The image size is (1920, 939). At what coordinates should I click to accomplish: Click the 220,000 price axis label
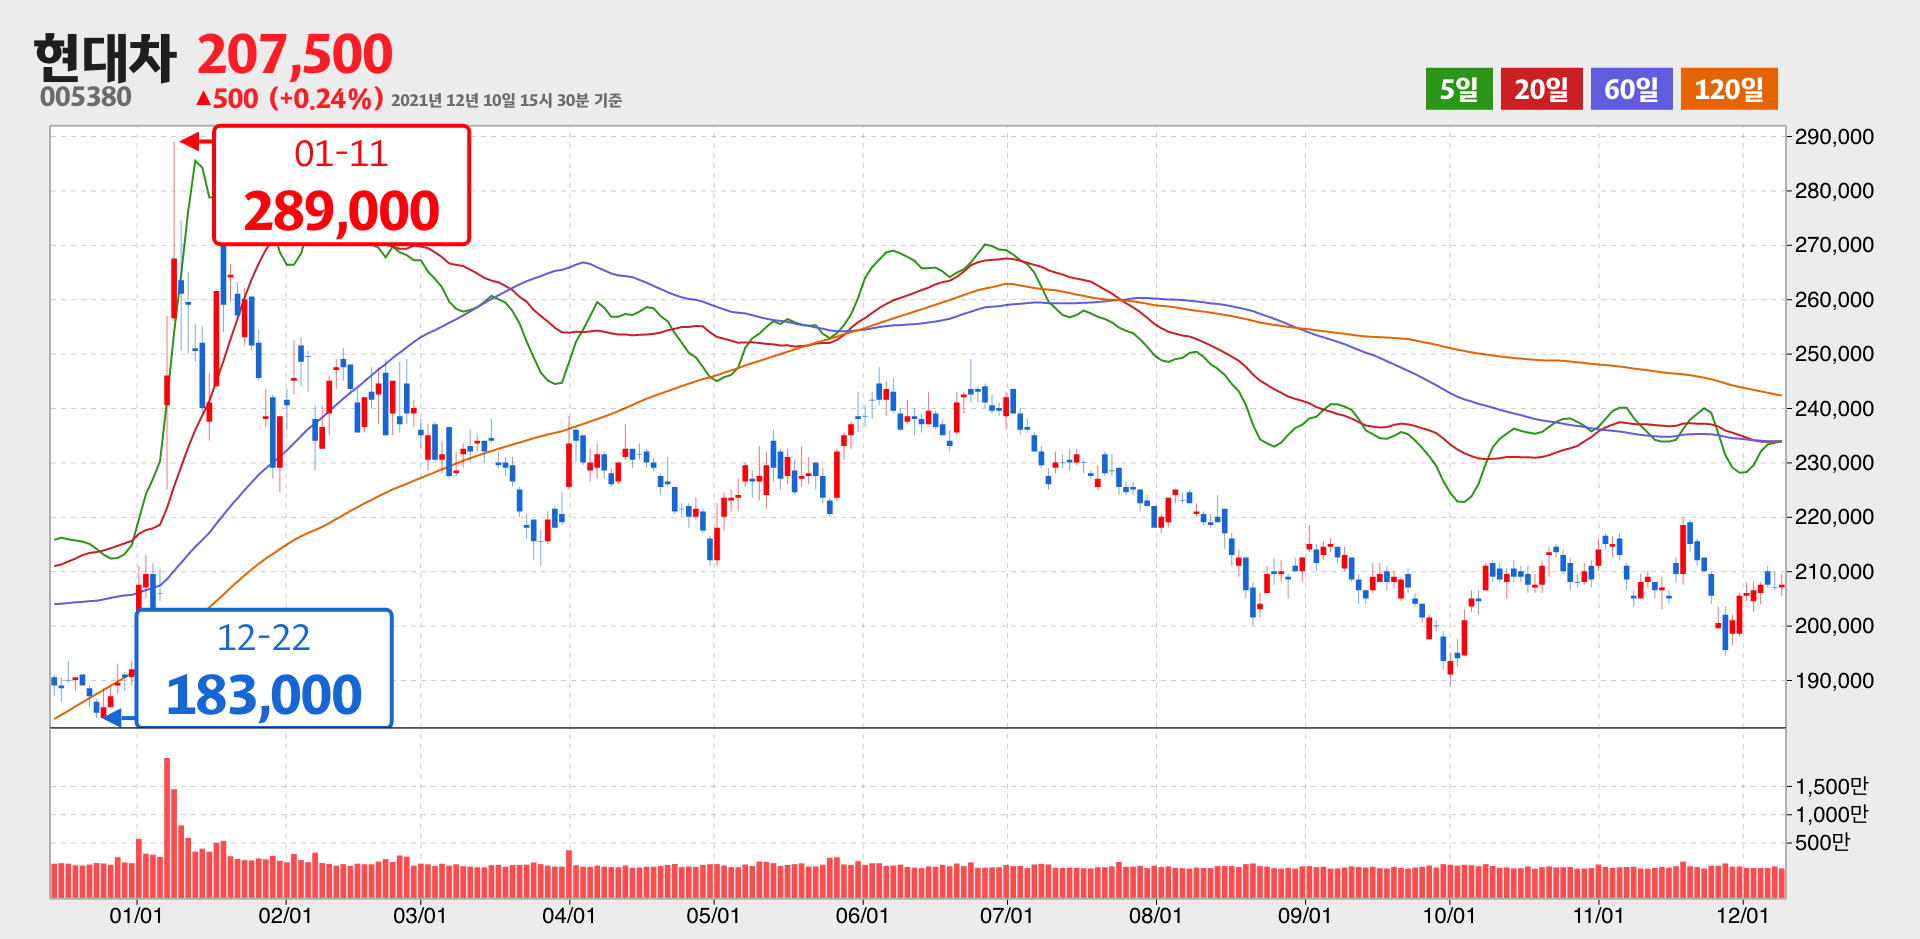tap(1834, 517)
